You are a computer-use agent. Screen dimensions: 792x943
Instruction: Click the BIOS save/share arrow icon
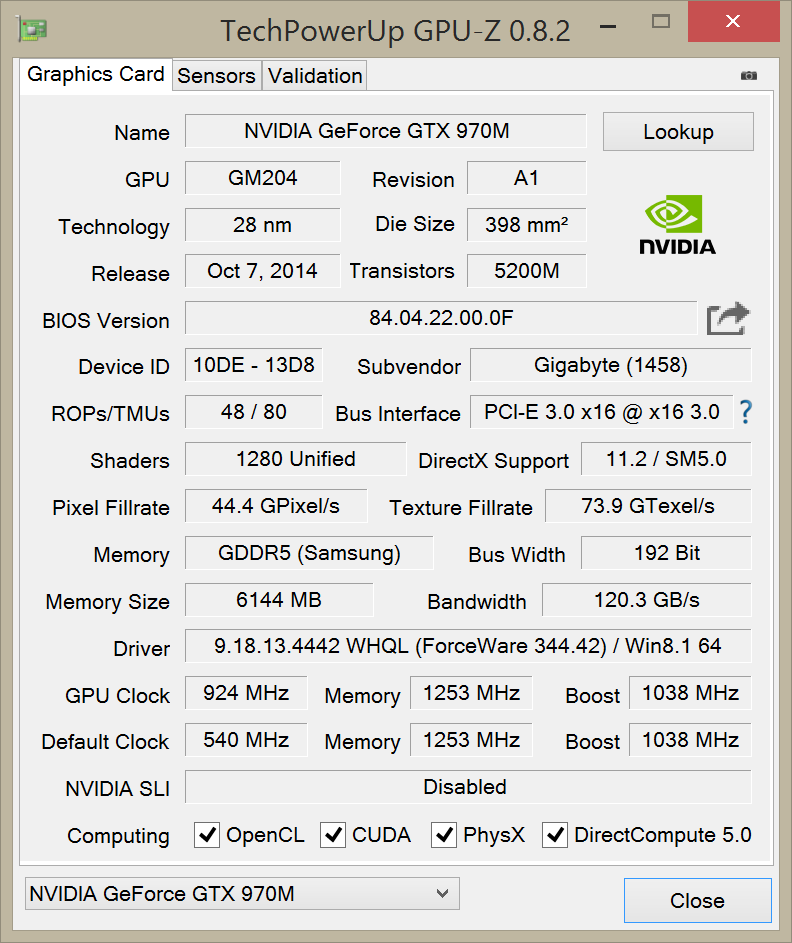pyautogui.click(x=728, y=318)
